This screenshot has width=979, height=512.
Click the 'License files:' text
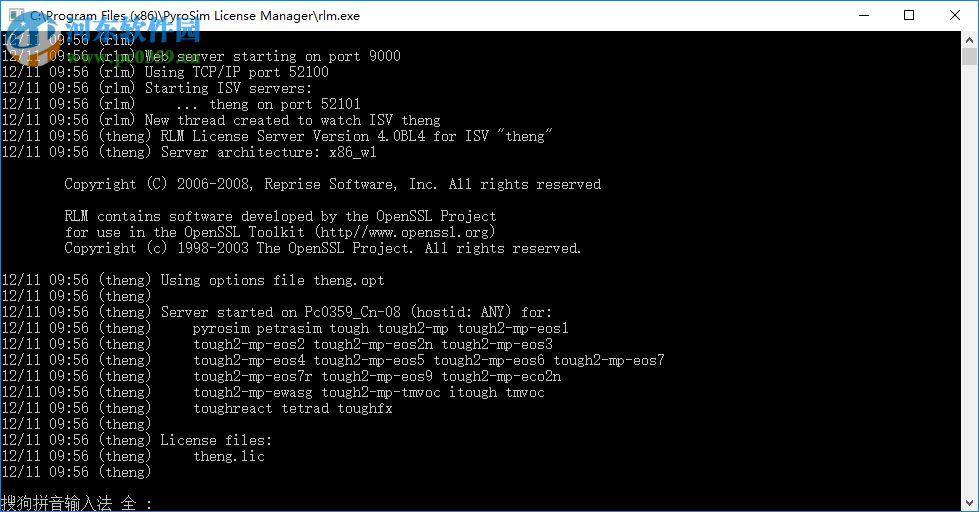(216, 440)
